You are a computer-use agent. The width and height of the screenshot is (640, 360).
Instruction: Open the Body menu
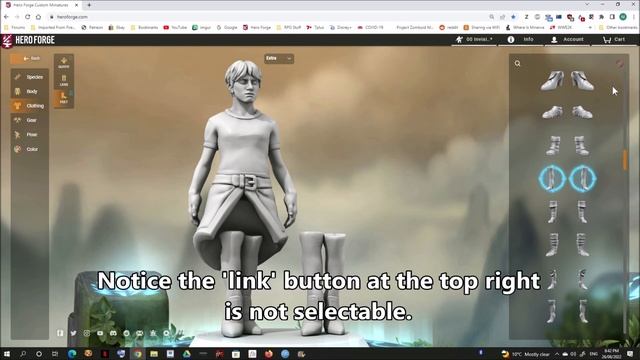(29, 91)
